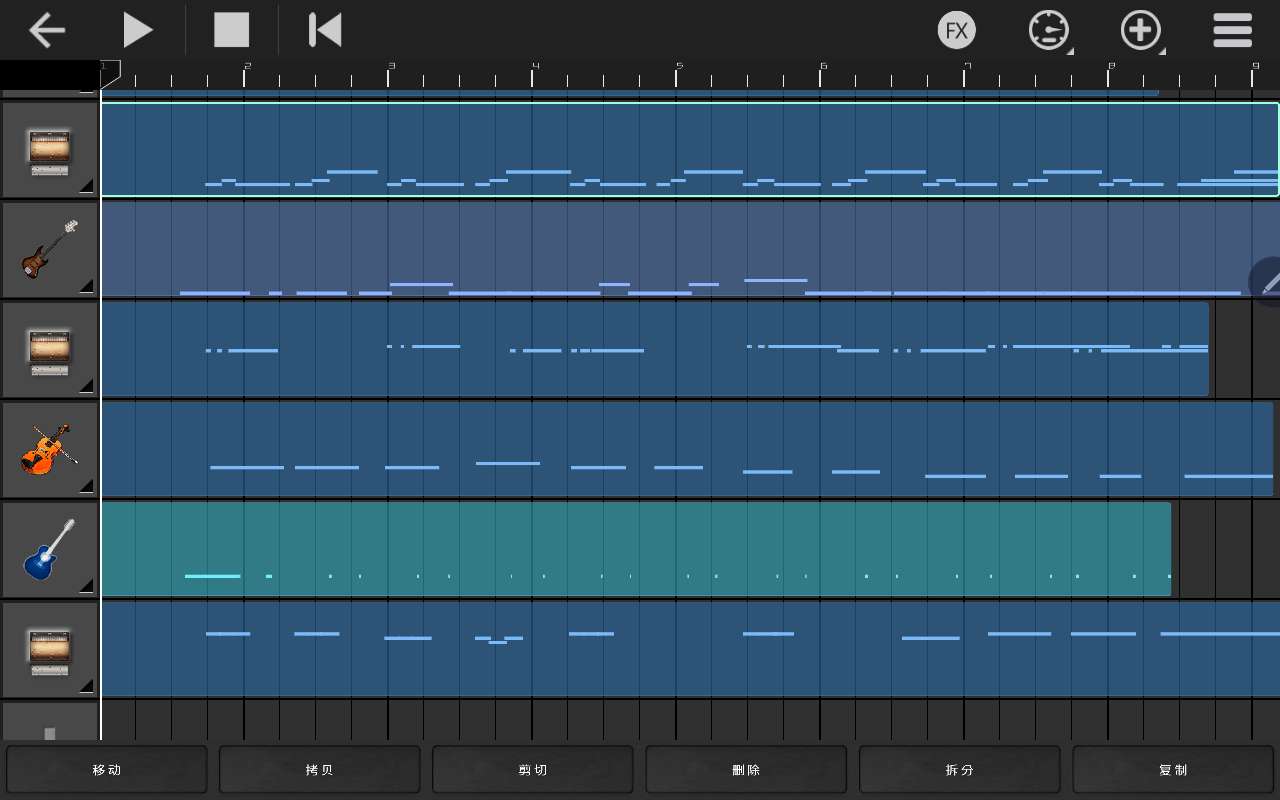This screenshot has width=1280, height=800.
Task: Open the FX effects panel
Action: point(956,30)
